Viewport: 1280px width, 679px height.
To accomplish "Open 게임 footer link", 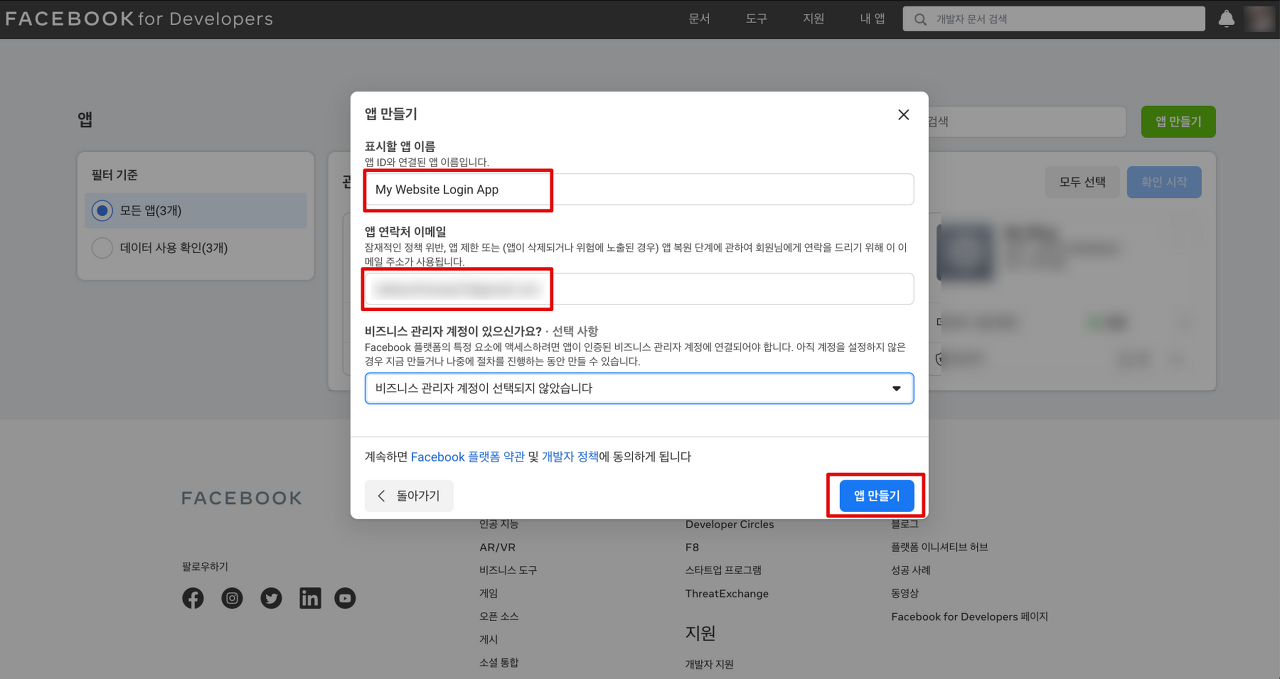I will (x=488, y=593).
